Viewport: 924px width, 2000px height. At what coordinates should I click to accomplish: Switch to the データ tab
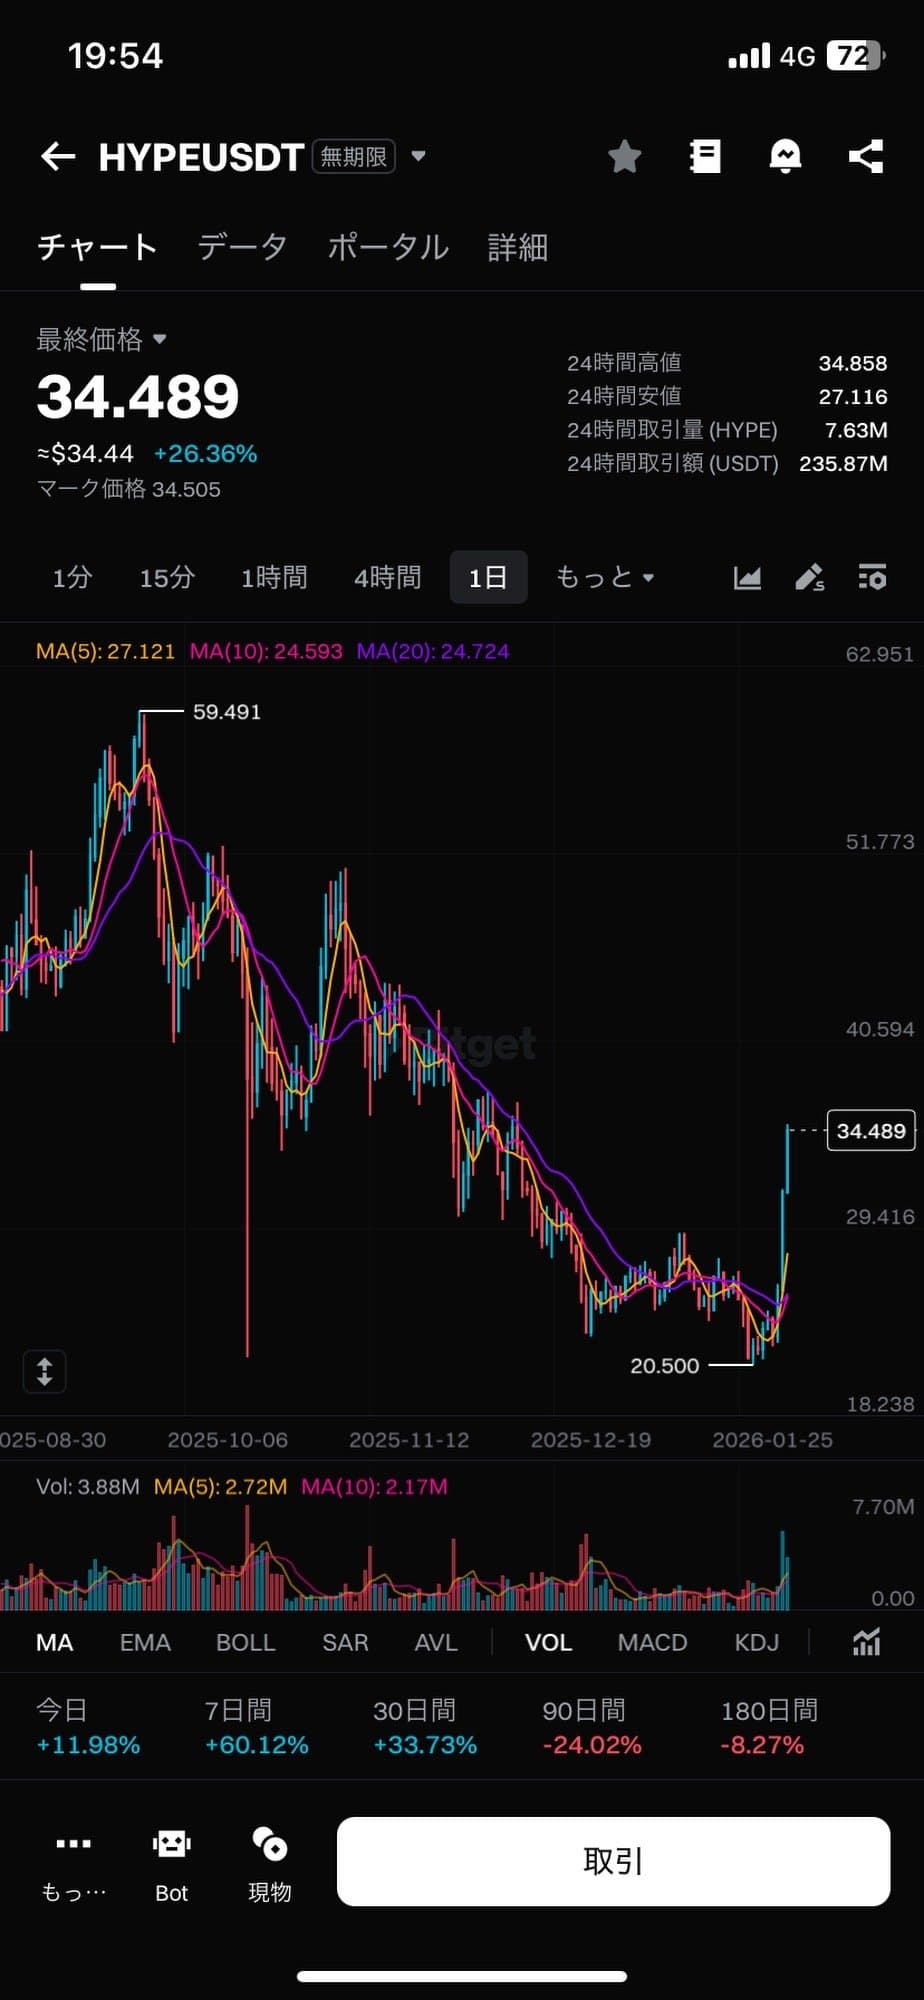pyautogui.click(x=242, y=247)
